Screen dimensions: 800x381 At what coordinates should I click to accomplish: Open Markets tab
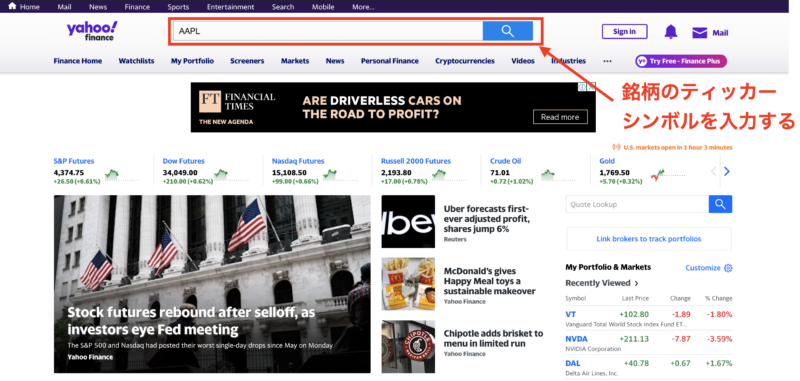[x=295, y=61]
